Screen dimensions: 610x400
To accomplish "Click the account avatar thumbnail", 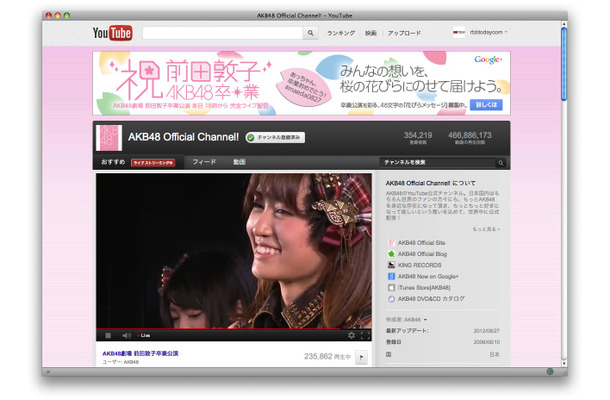I will point(459,32).
